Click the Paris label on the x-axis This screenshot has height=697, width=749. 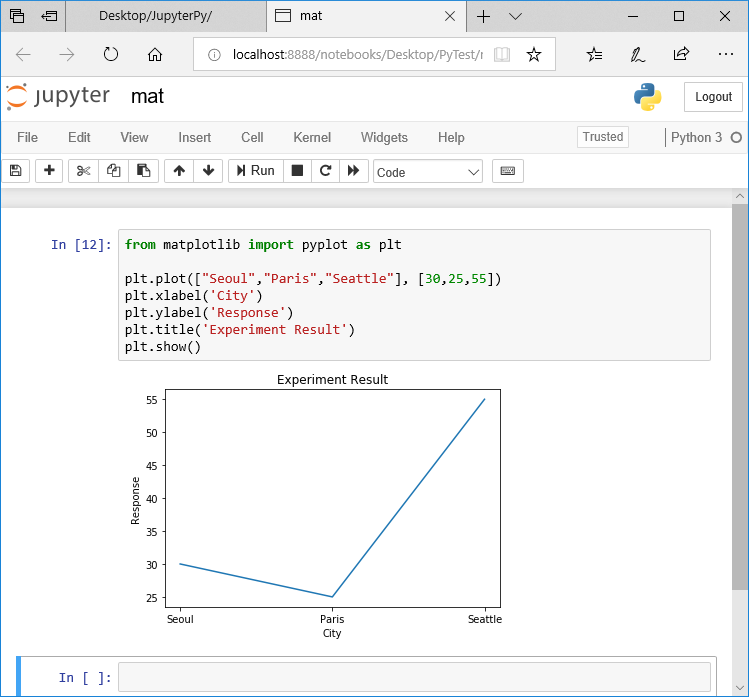[x=332, y=619]
